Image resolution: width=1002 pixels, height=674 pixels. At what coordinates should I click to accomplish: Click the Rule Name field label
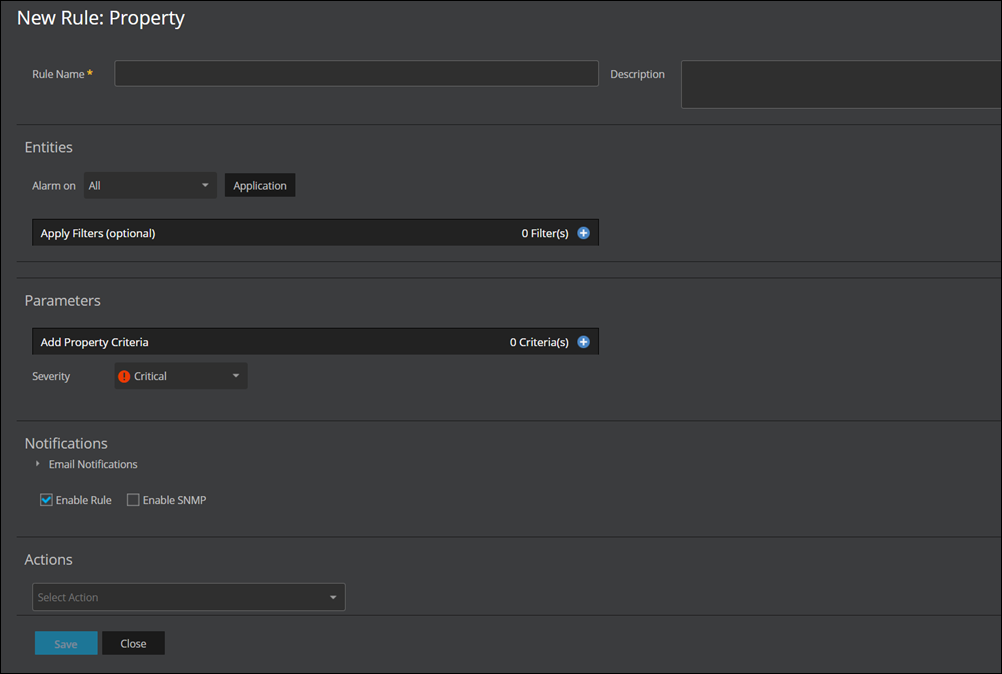(58, 74)
